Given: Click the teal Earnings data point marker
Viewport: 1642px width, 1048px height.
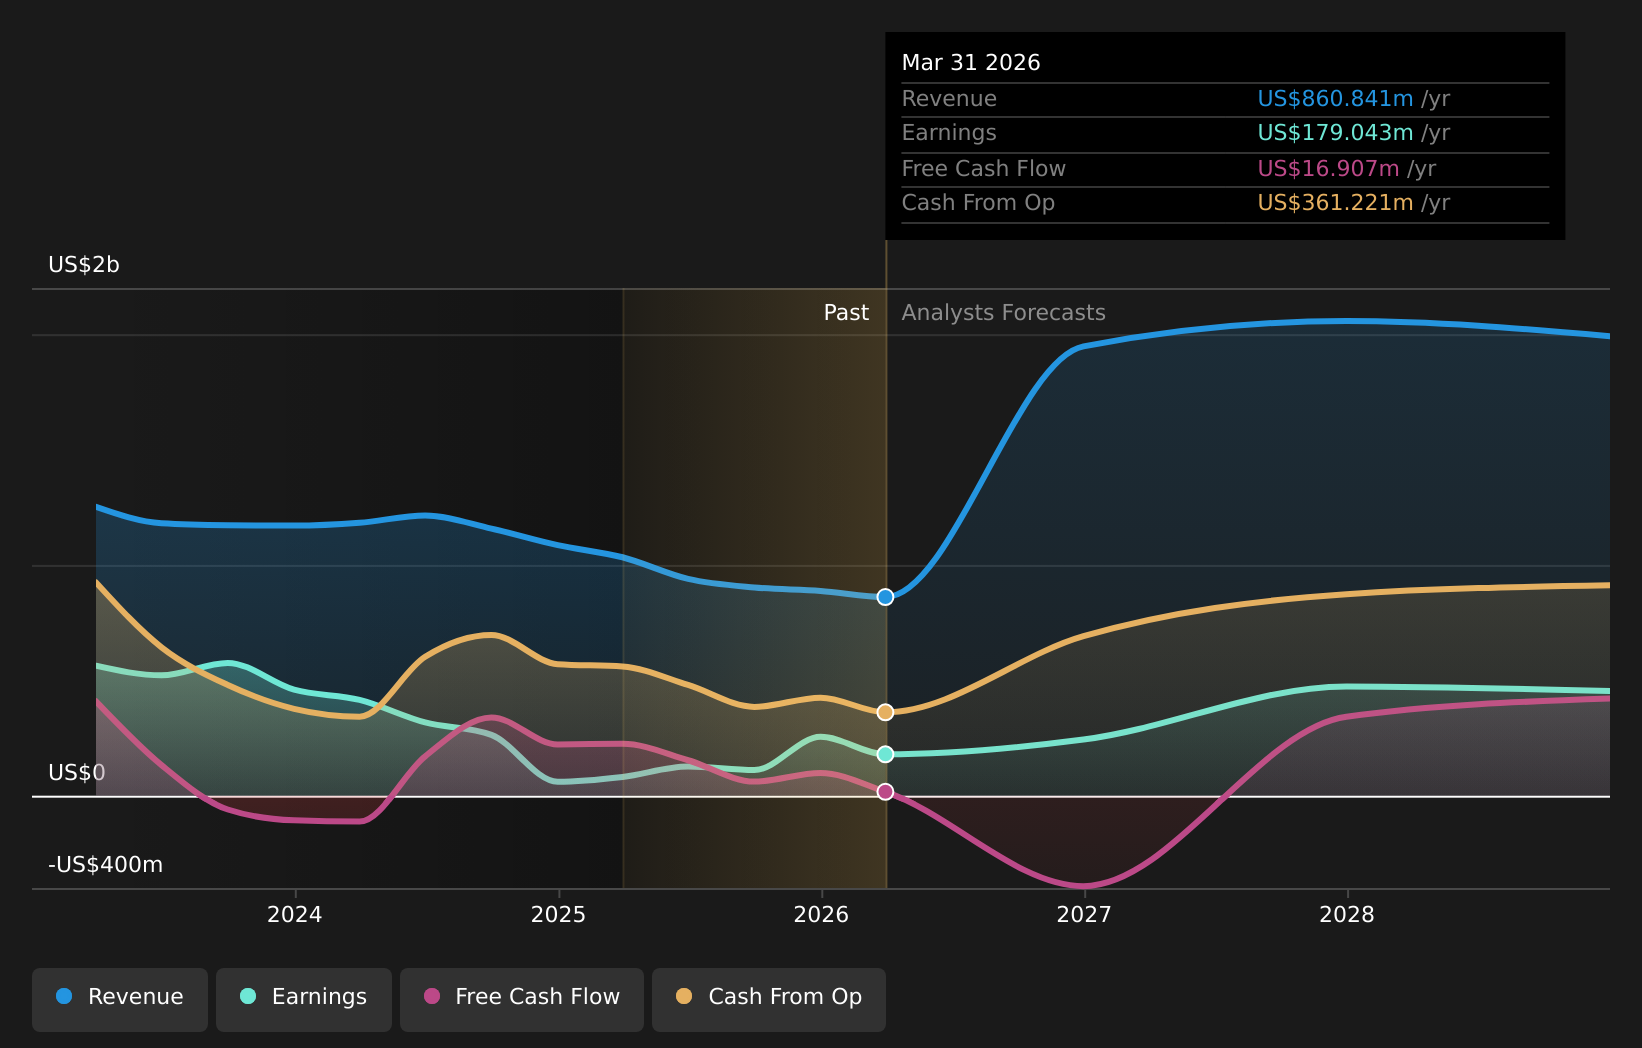Looking at the screenshot, I should 885,754.
